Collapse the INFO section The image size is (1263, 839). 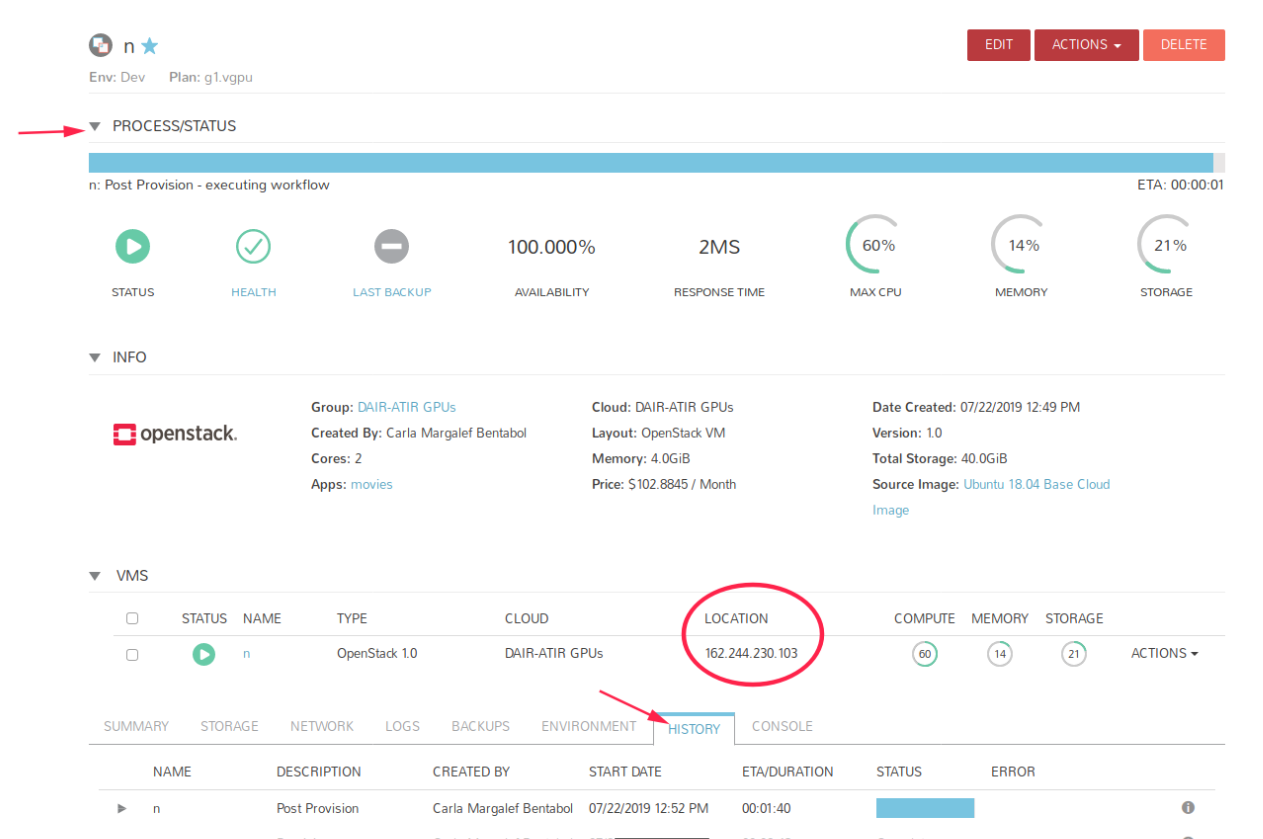(x=96, y=358)
